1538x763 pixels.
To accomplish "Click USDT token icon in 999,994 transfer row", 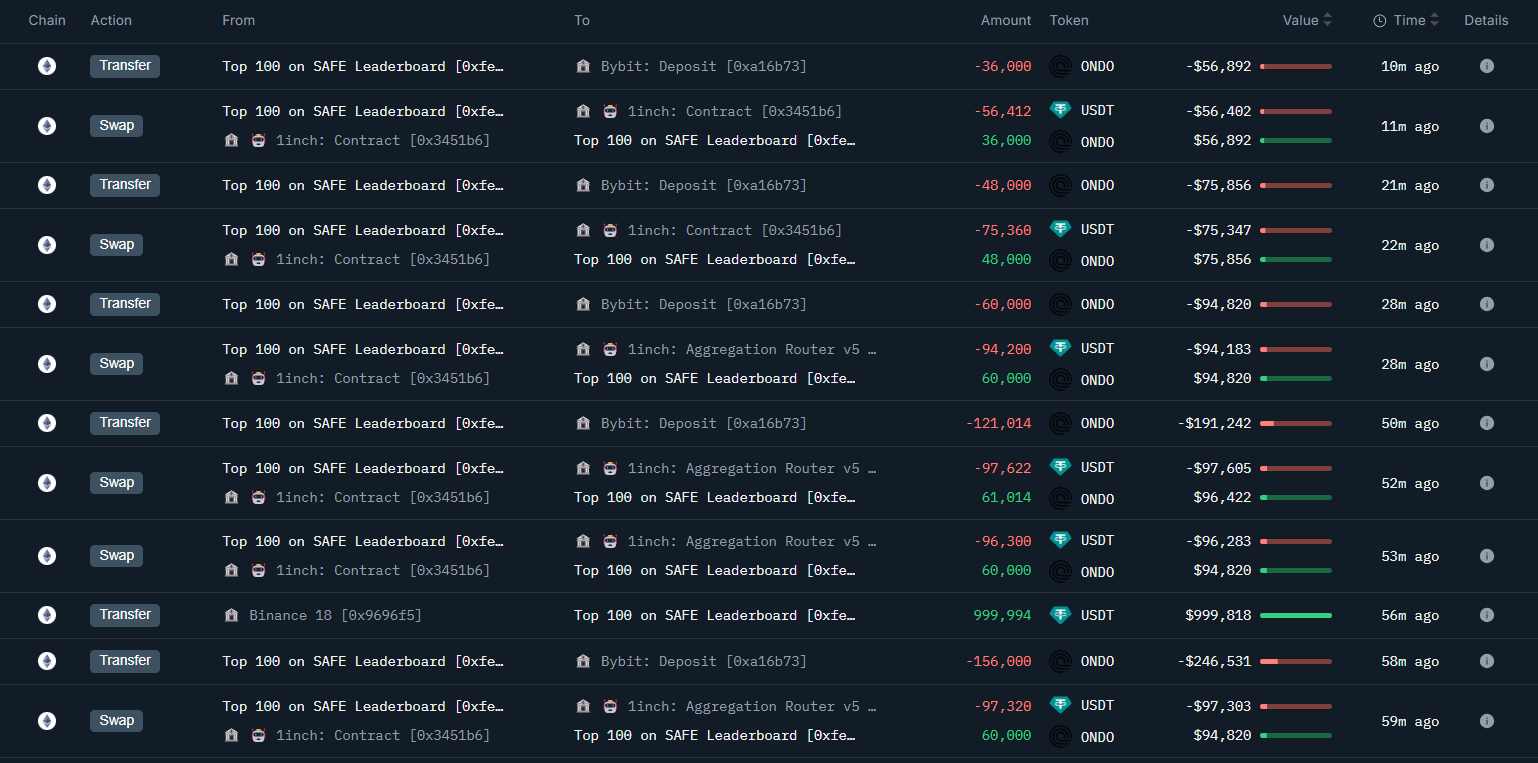I will click(1060, 615).
